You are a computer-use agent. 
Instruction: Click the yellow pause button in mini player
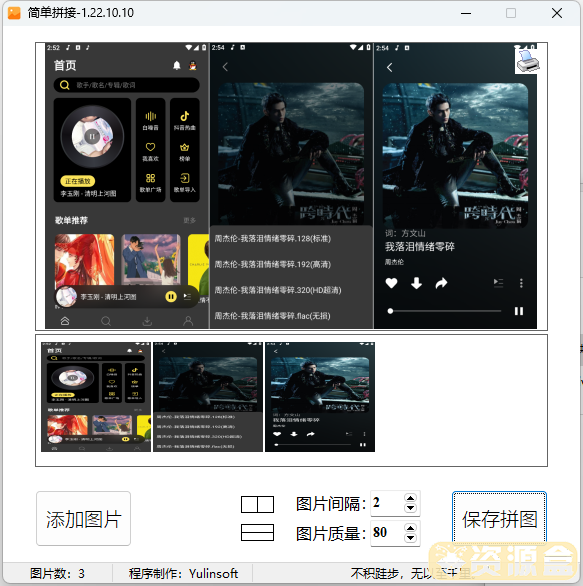coord(171,297)
